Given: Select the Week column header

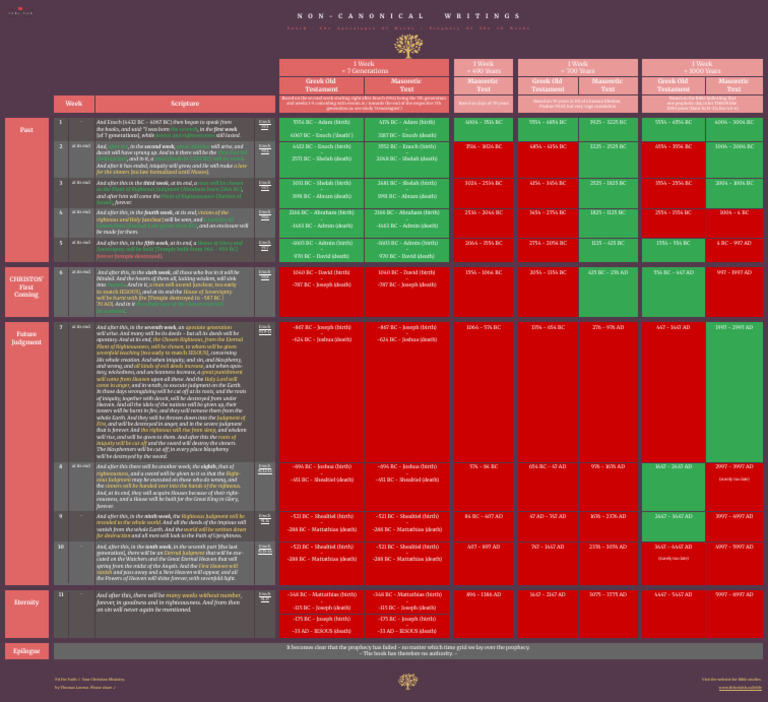Looking at the screenshot, I should coord(73,104).
